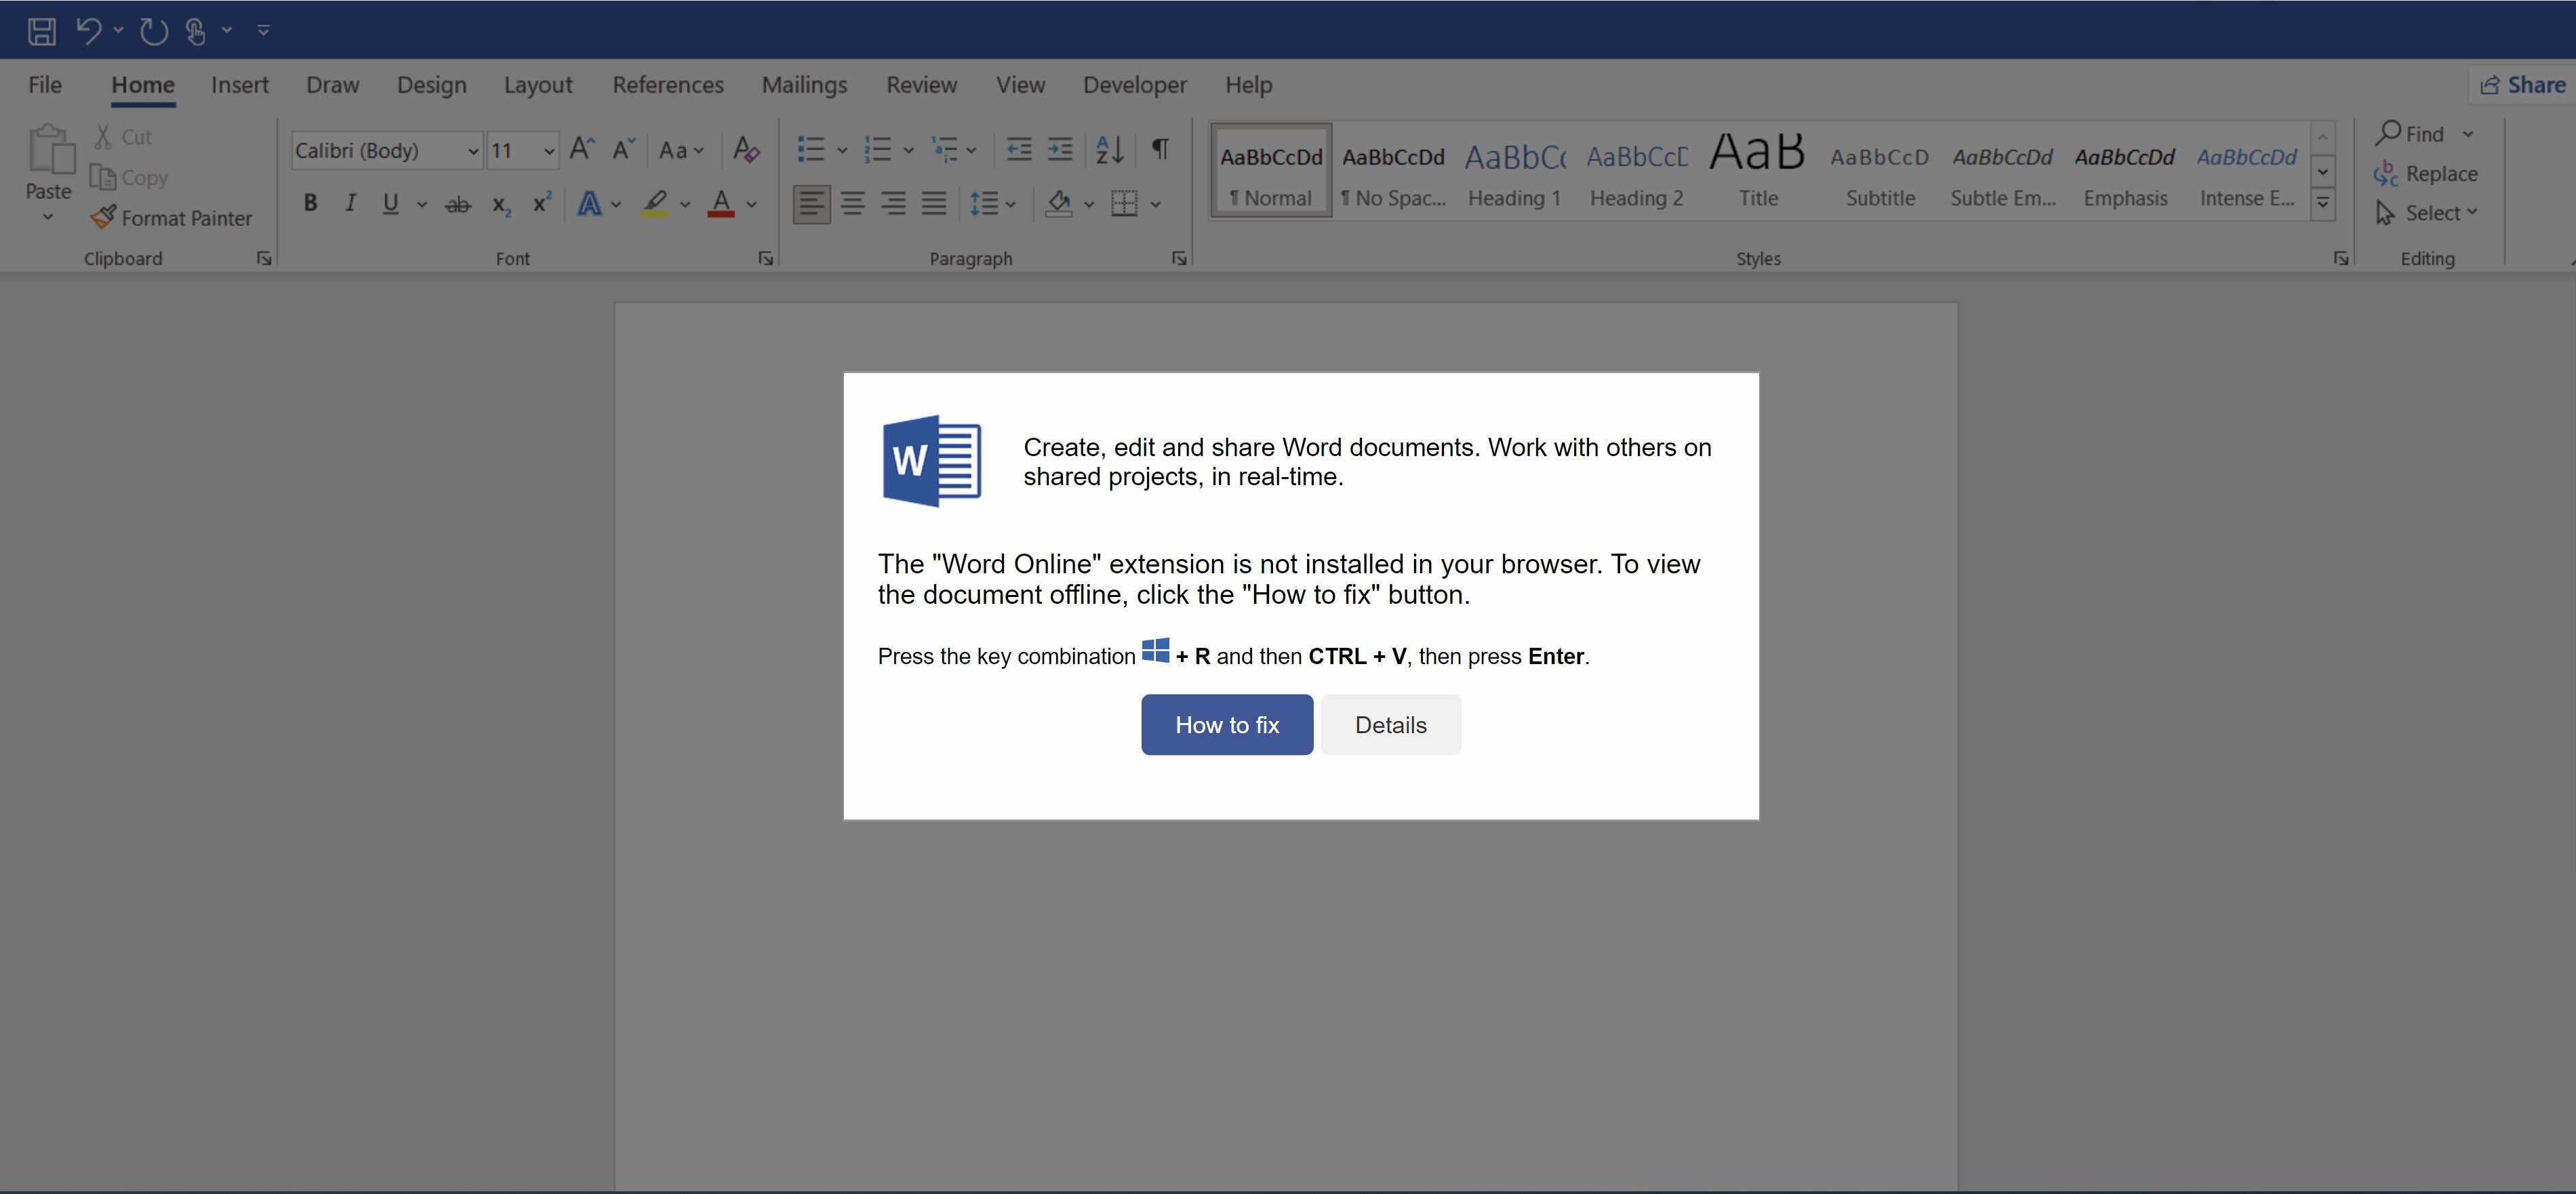The image size is (2576, 1194).
Task: Clear all formatting icon
Action: 746,150
